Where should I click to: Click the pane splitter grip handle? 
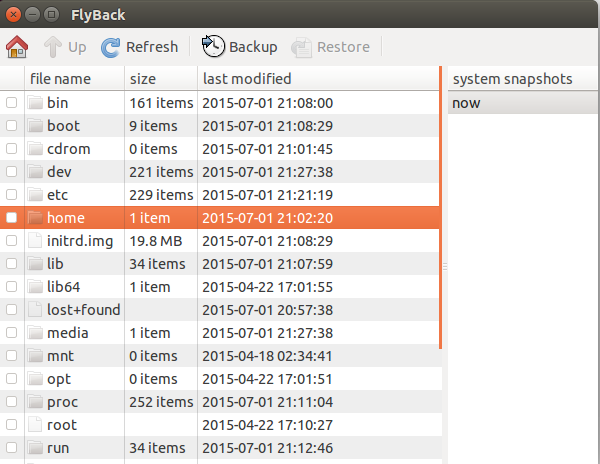coord(445,266)
